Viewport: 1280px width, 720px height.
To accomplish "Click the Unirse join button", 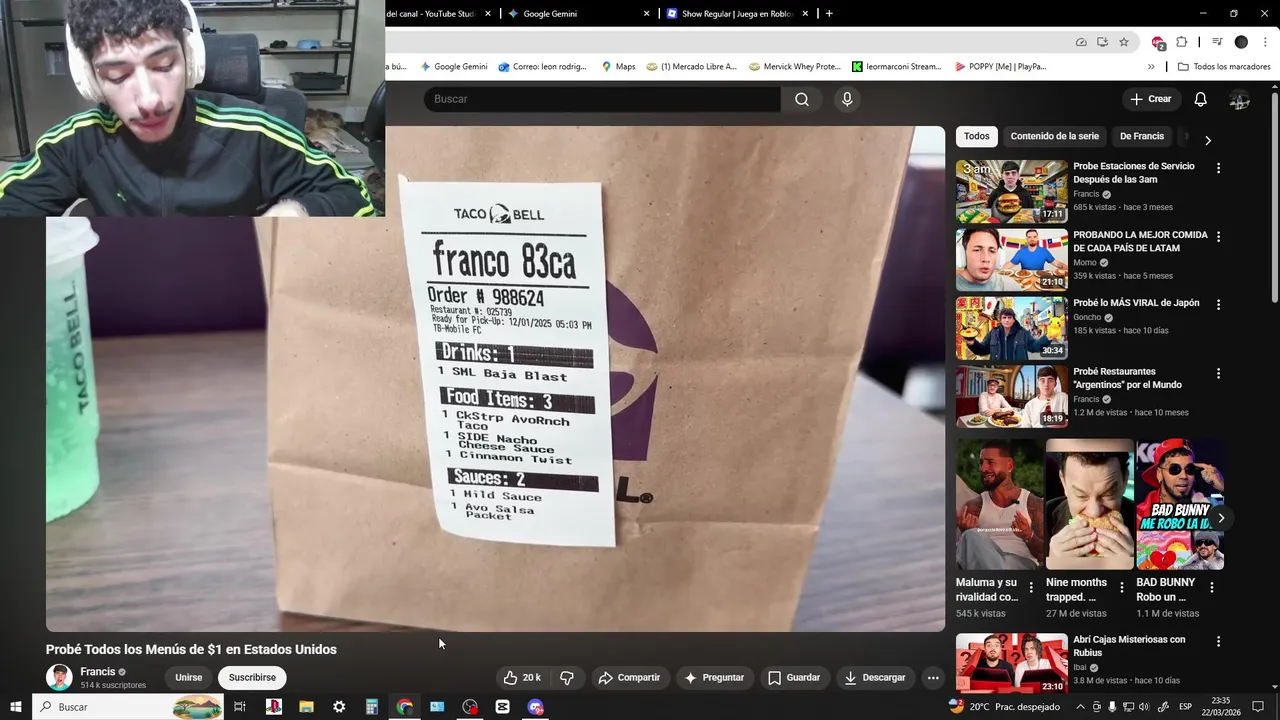I will pyautogui.click(x=189, y=677).
